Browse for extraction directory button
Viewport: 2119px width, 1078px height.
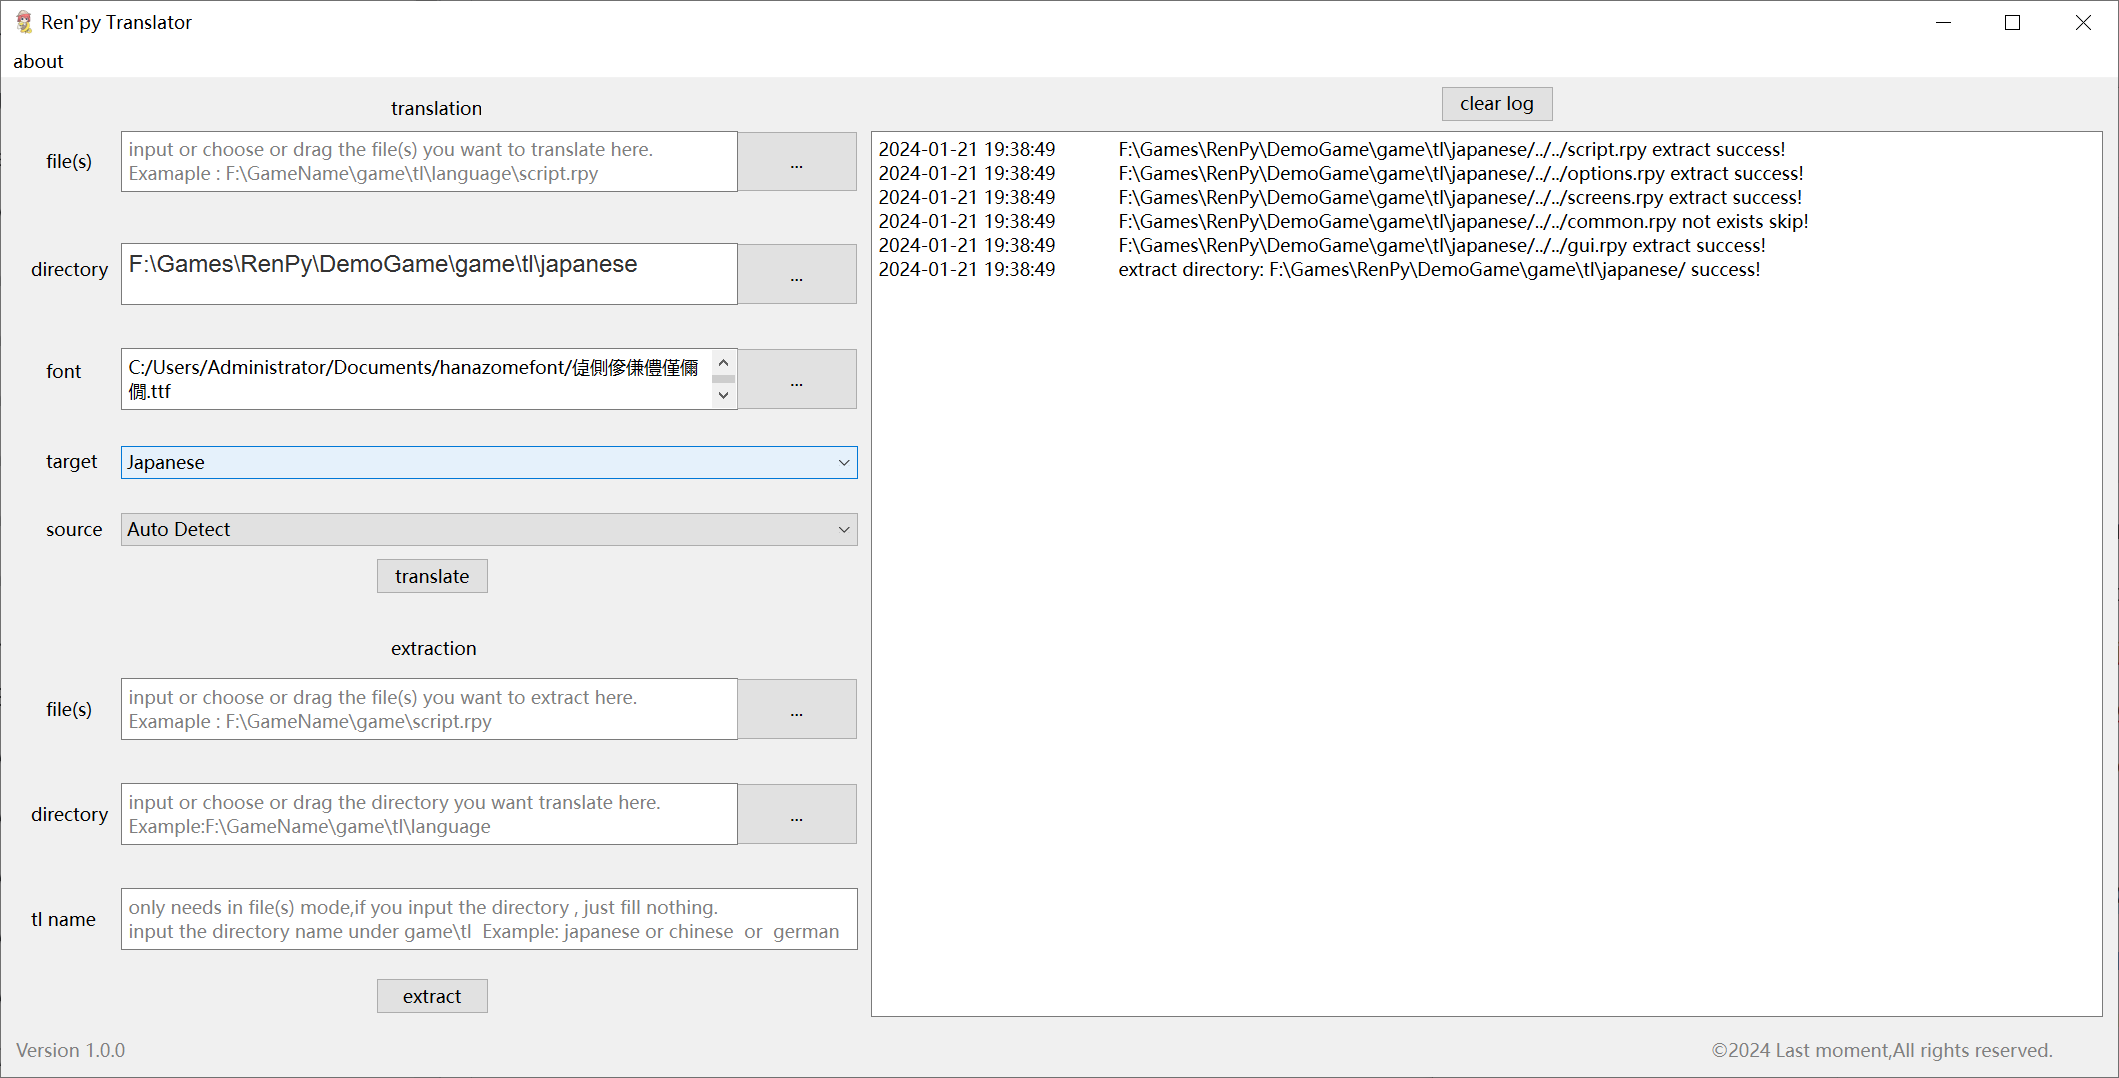pyautogui.click(x=797, y=814)
